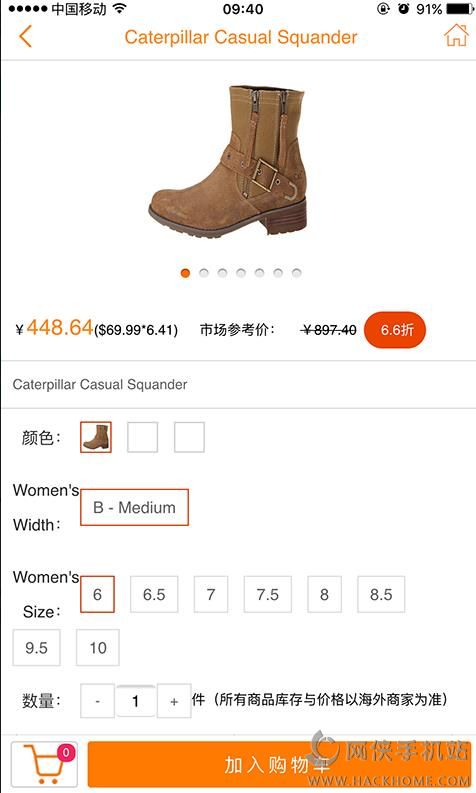
Task: Select size 6.5
Action: click(154, 594)
